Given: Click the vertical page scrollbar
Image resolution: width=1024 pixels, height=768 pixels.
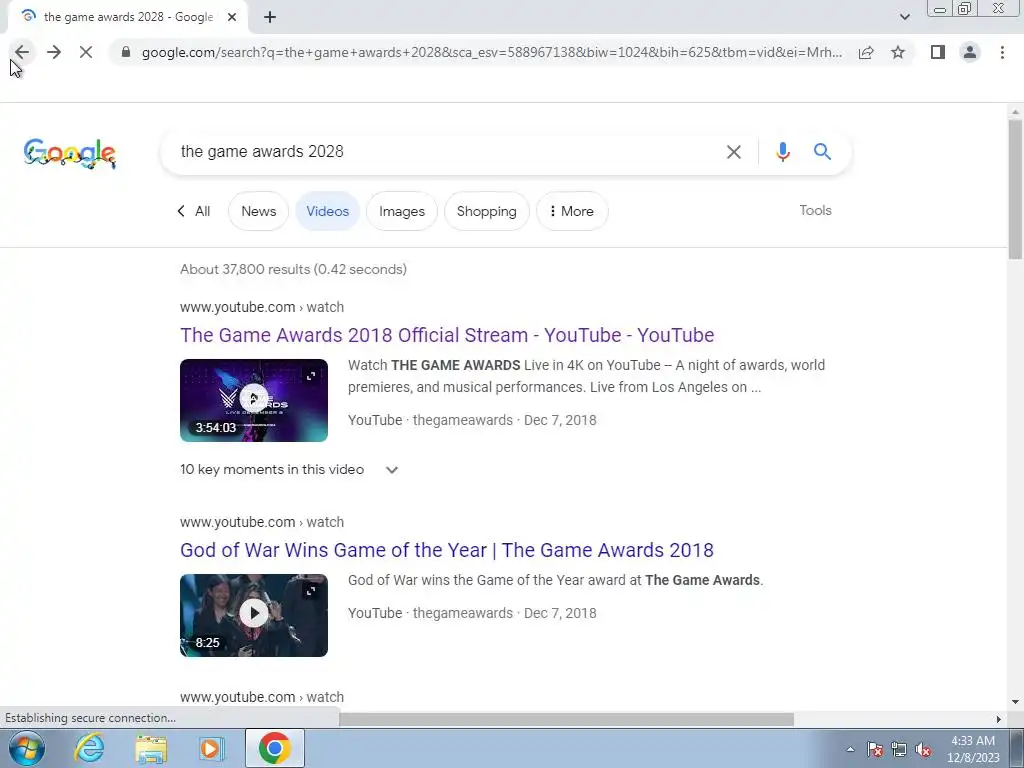Looking at the screenshot, I should click(1015, 189).
